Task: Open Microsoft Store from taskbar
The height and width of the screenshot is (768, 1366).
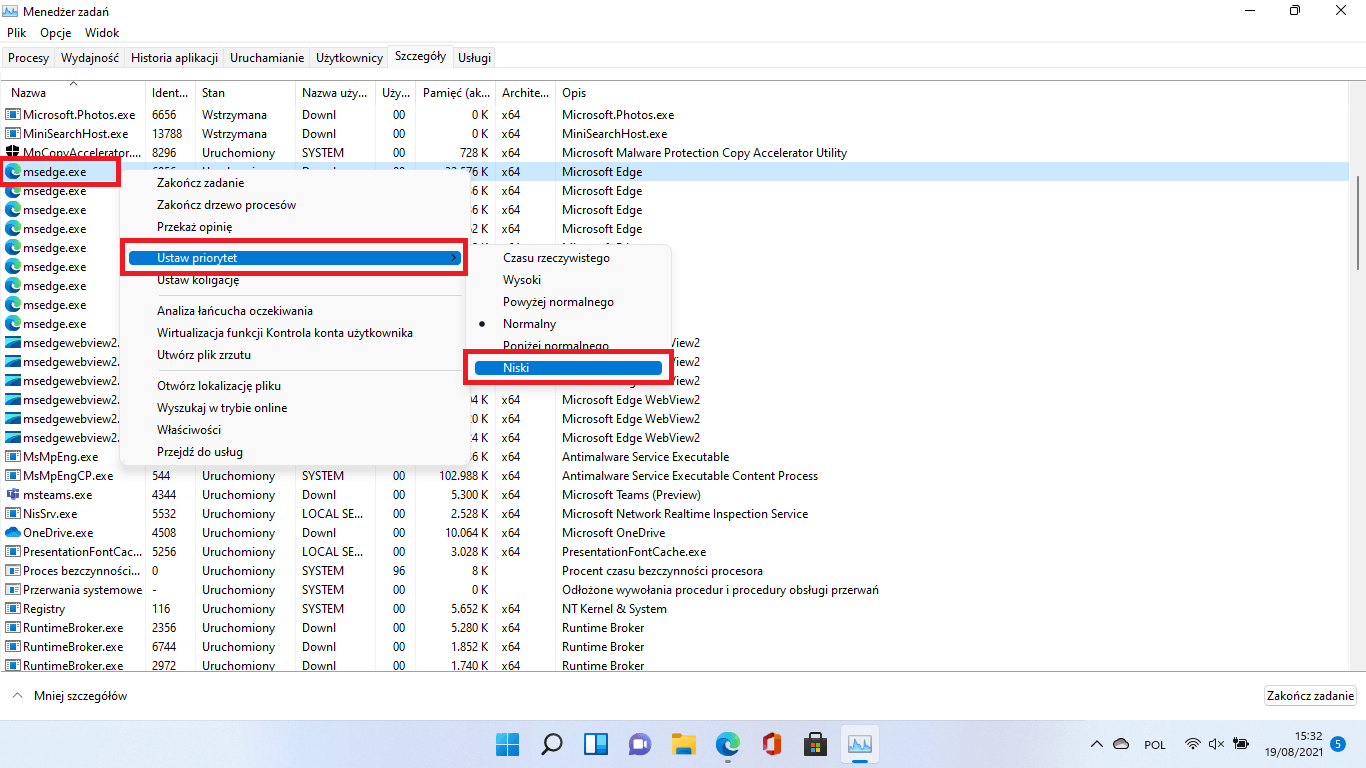Action: coord(815,745)
